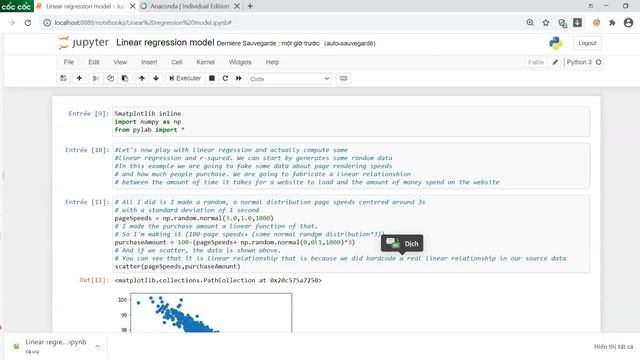Image resolution: width=640 pixels, height=360 pixels.
Task: Open the Widgets menu
Action: [x=240, y=62]
